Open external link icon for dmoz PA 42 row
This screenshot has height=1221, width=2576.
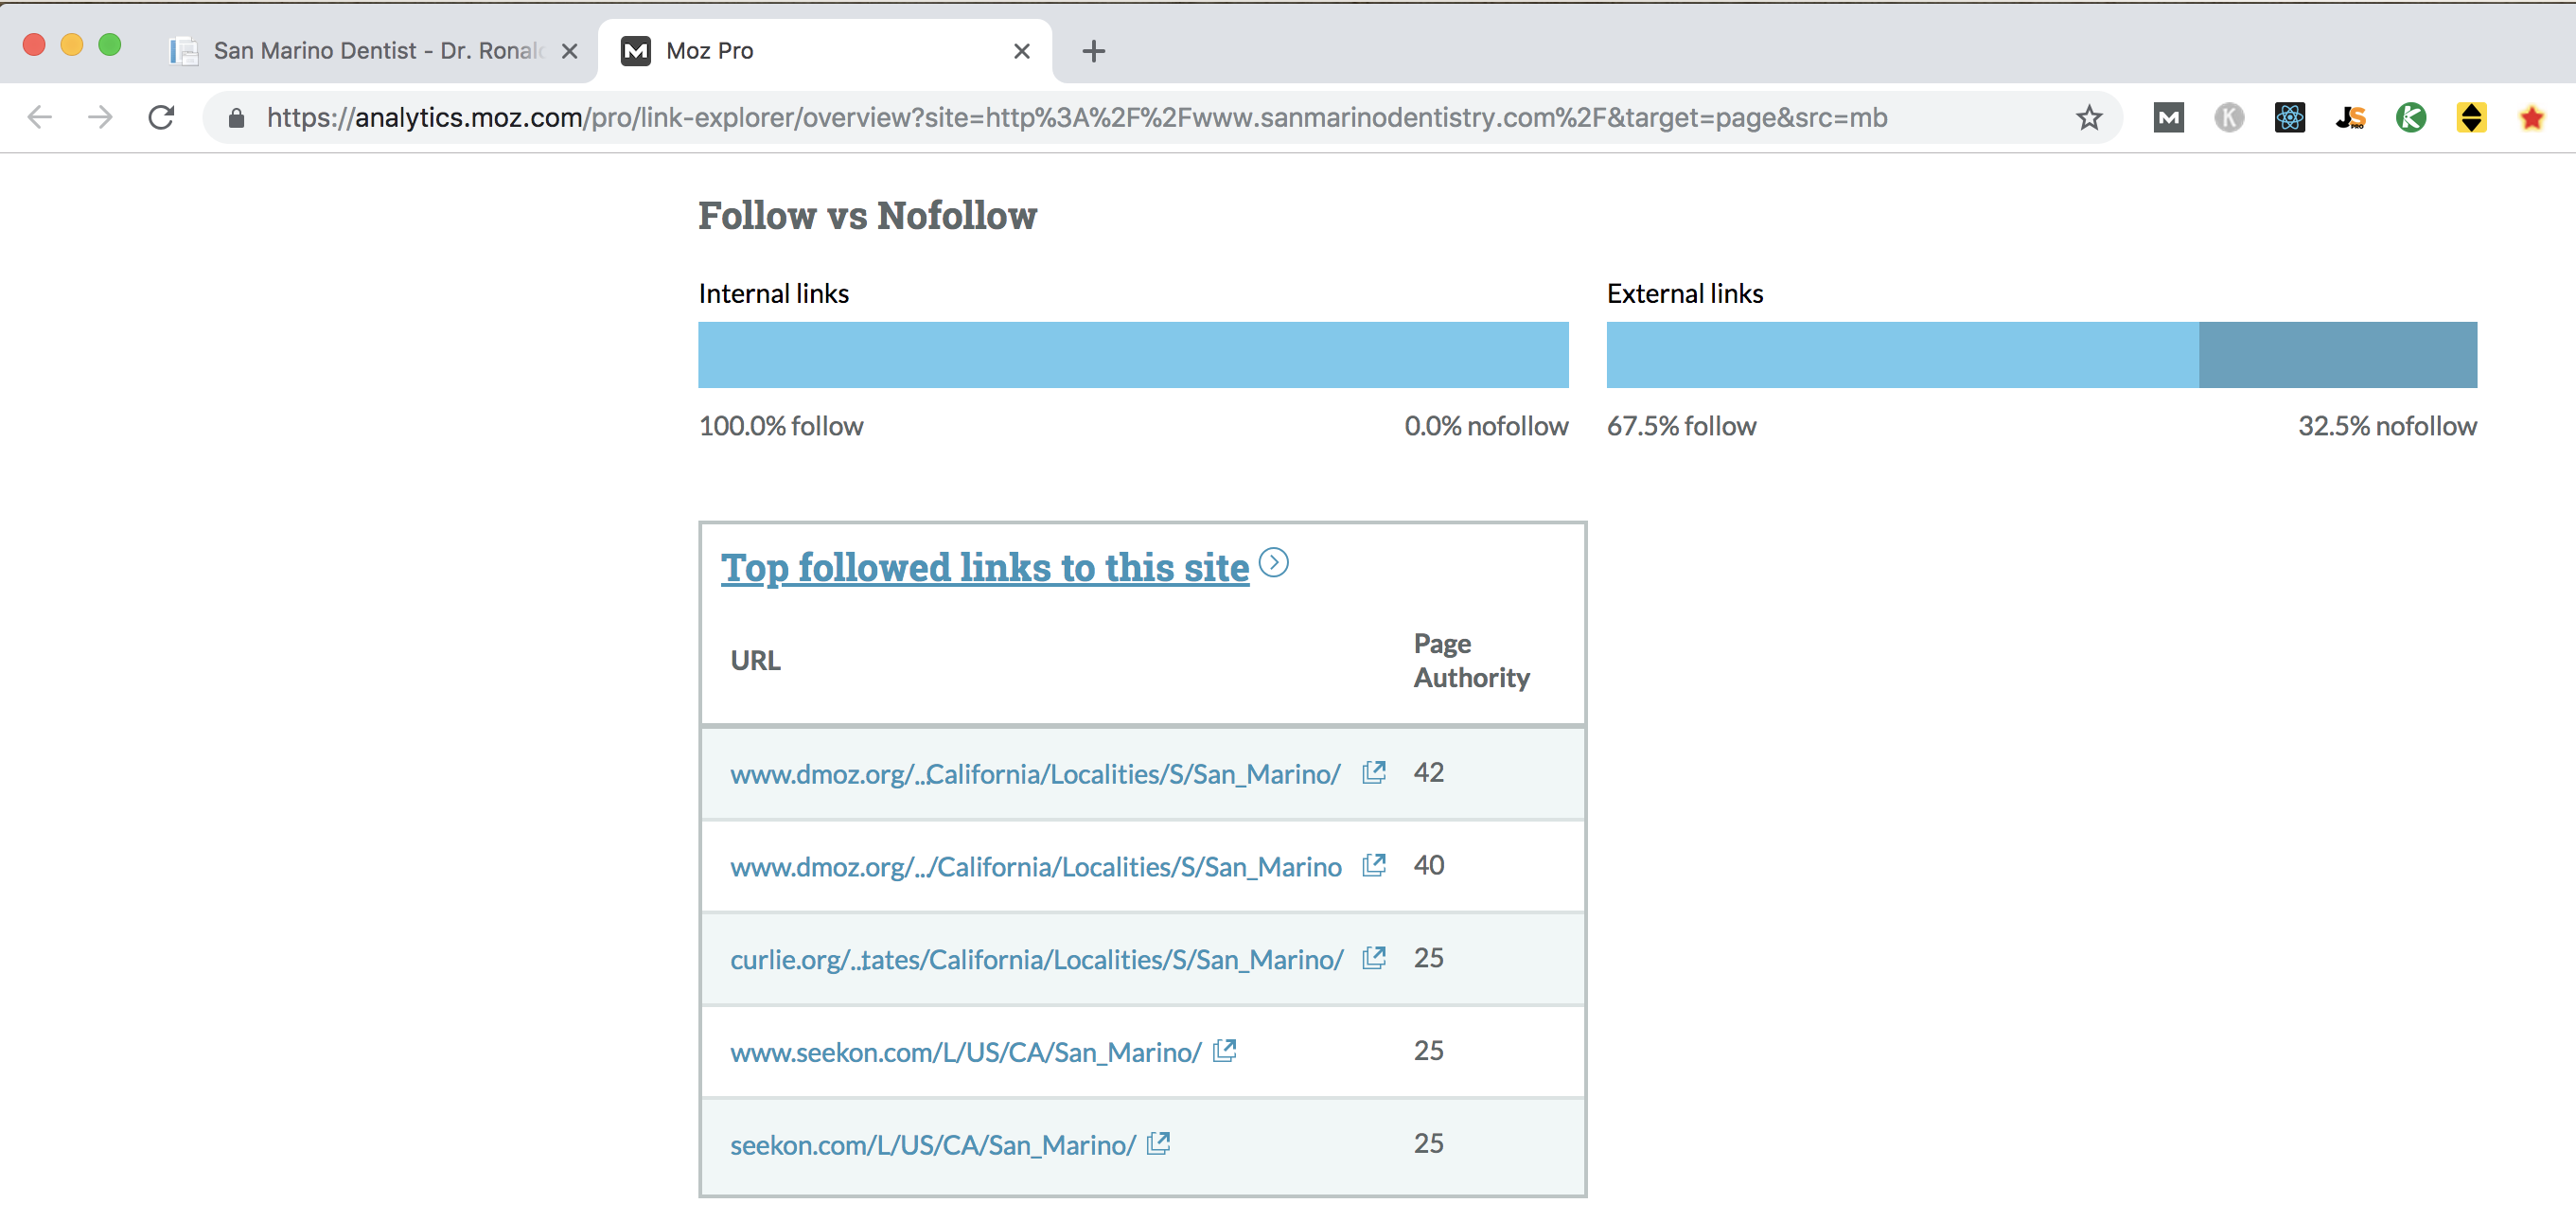[x=1374, y=772]
